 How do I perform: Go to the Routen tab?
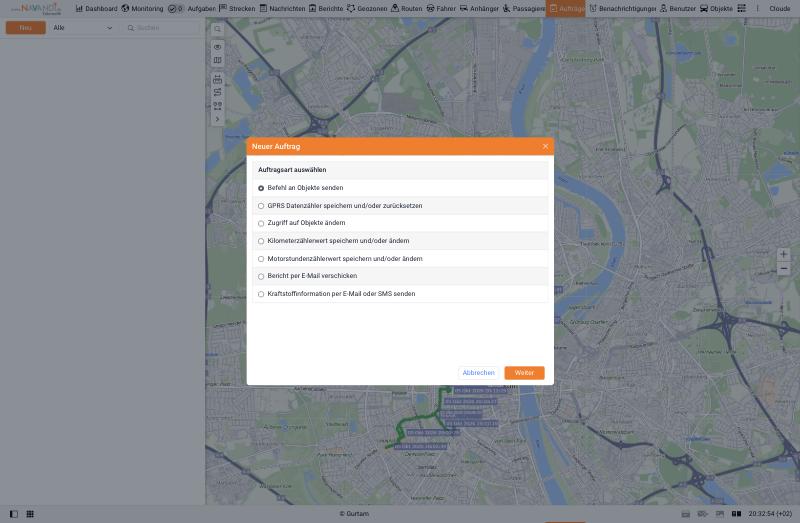click(407, 9)
